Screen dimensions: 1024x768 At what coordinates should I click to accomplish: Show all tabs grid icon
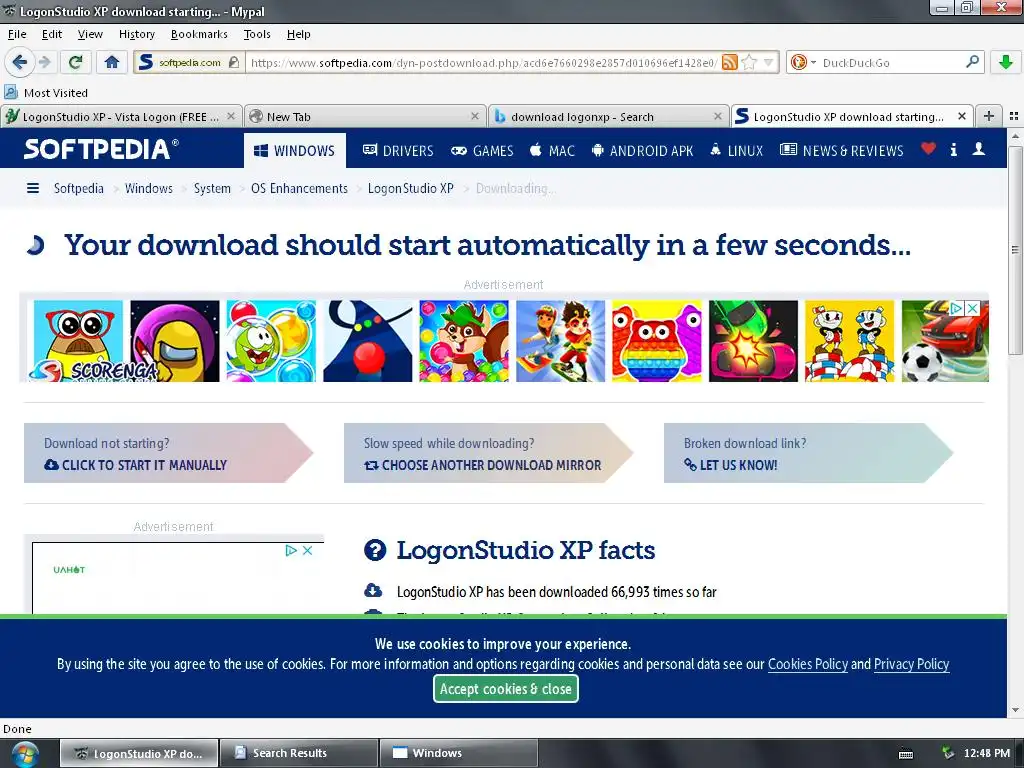[x=1014, y=116]
